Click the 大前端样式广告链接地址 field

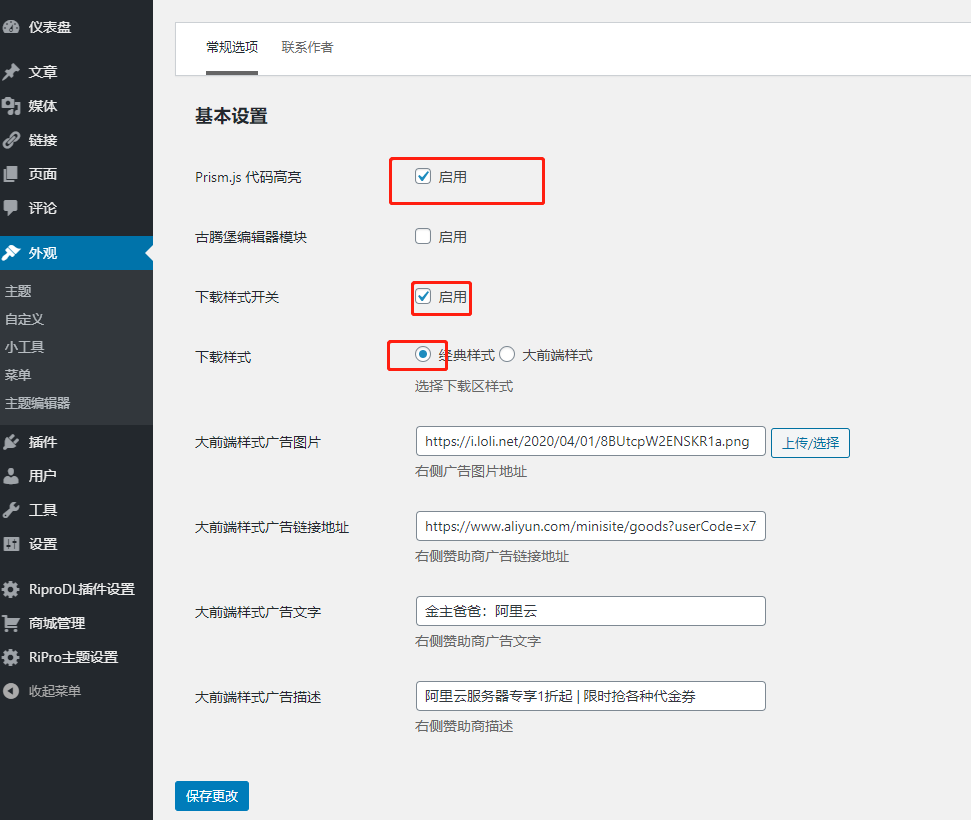click(x=591, y=526)
